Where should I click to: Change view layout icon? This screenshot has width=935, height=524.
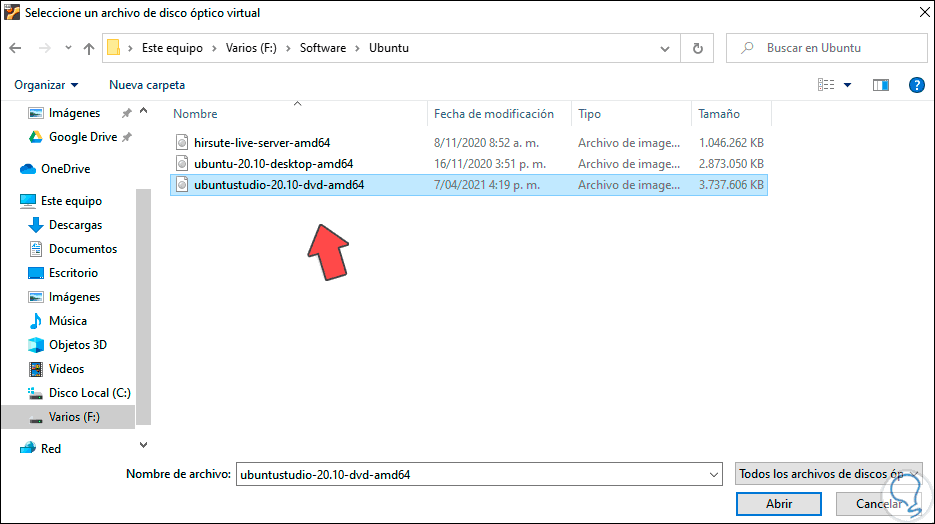coord(826,85)
